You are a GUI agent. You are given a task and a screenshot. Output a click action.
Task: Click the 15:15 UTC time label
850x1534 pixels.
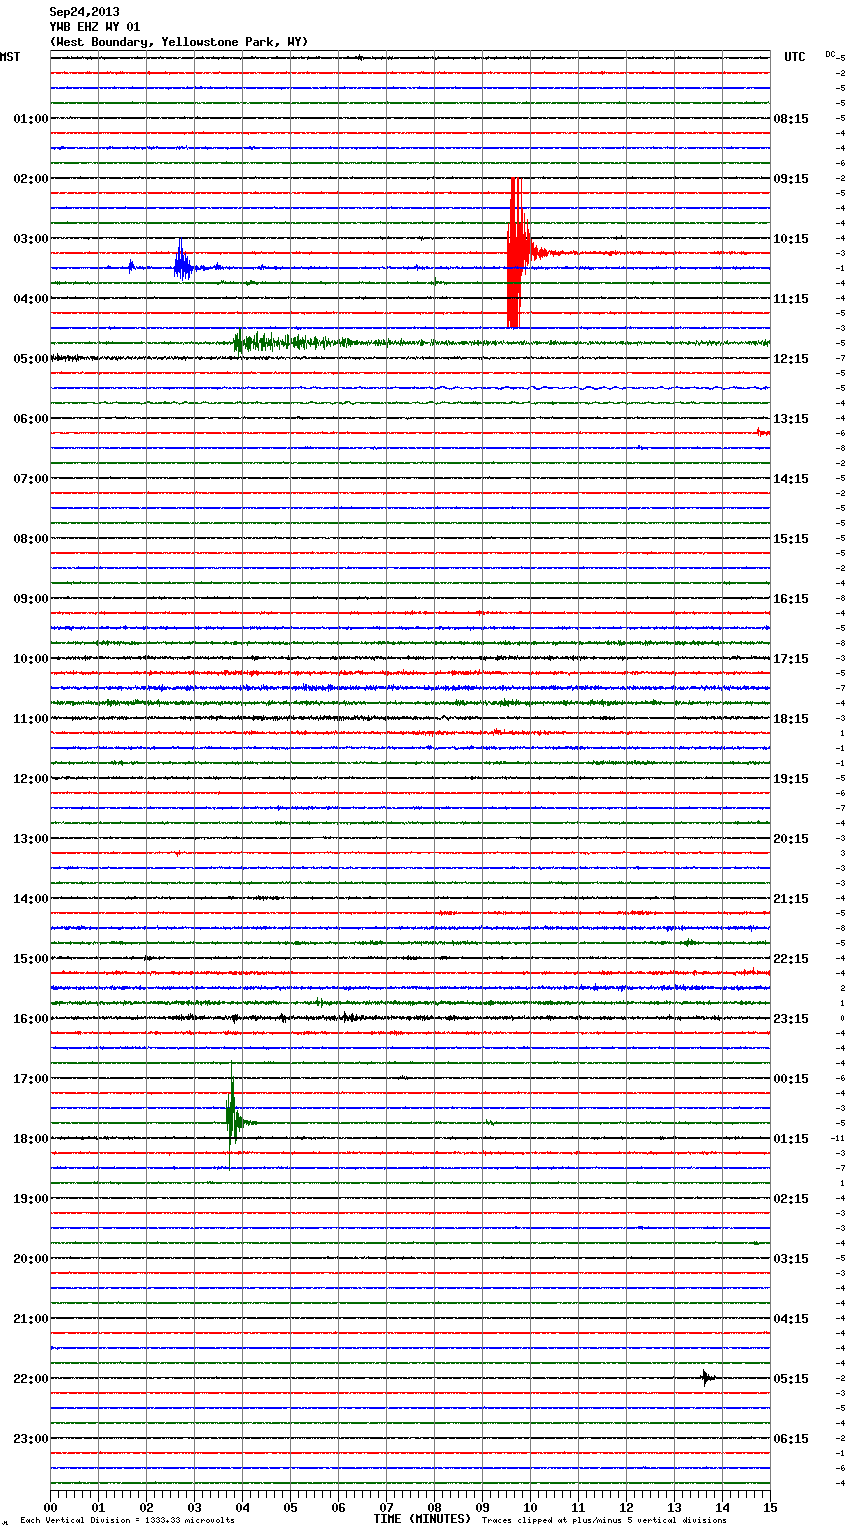[x=791, y=538]
